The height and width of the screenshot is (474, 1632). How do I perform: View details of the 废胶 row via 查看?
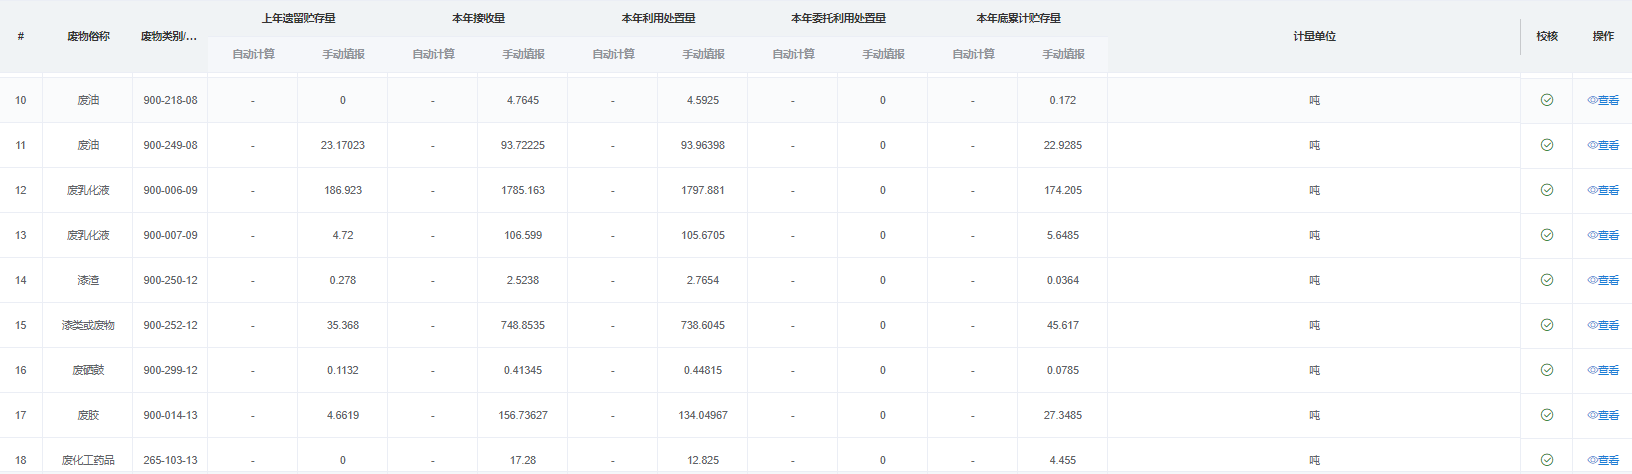coord(1603,415)
